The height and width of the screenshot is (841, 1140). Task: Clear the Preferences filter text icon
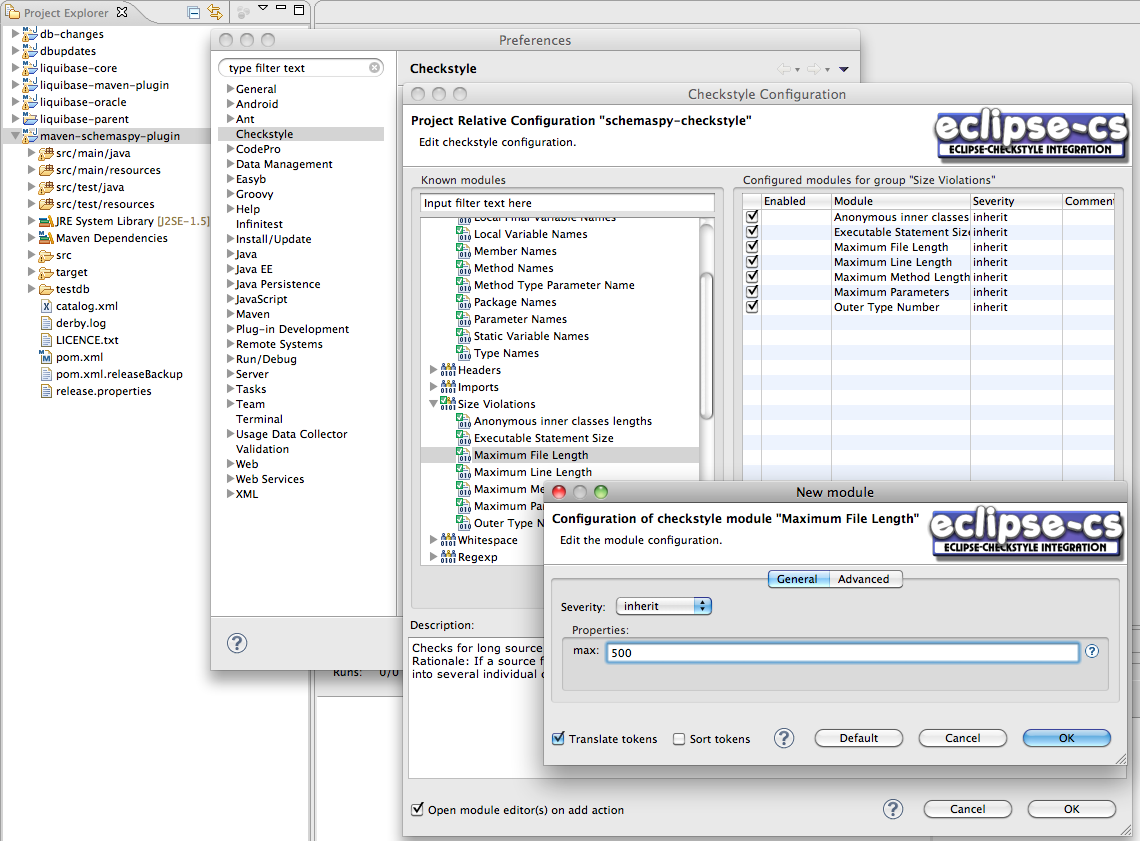coord(374,68)
